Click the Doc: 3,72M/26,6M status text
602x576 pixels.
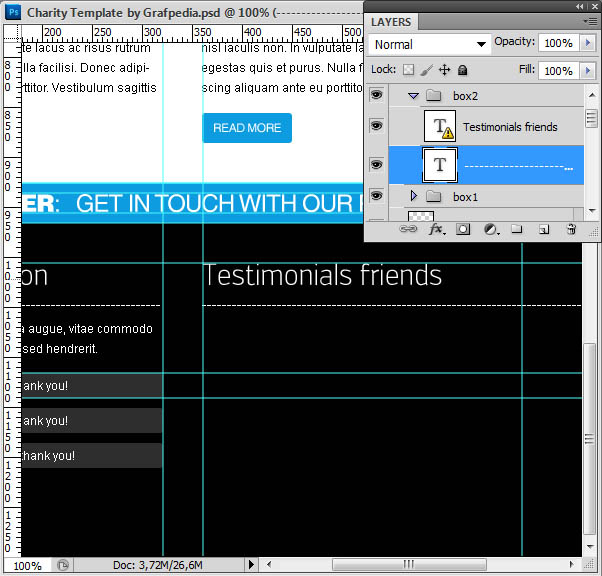(x=157, y=565)
